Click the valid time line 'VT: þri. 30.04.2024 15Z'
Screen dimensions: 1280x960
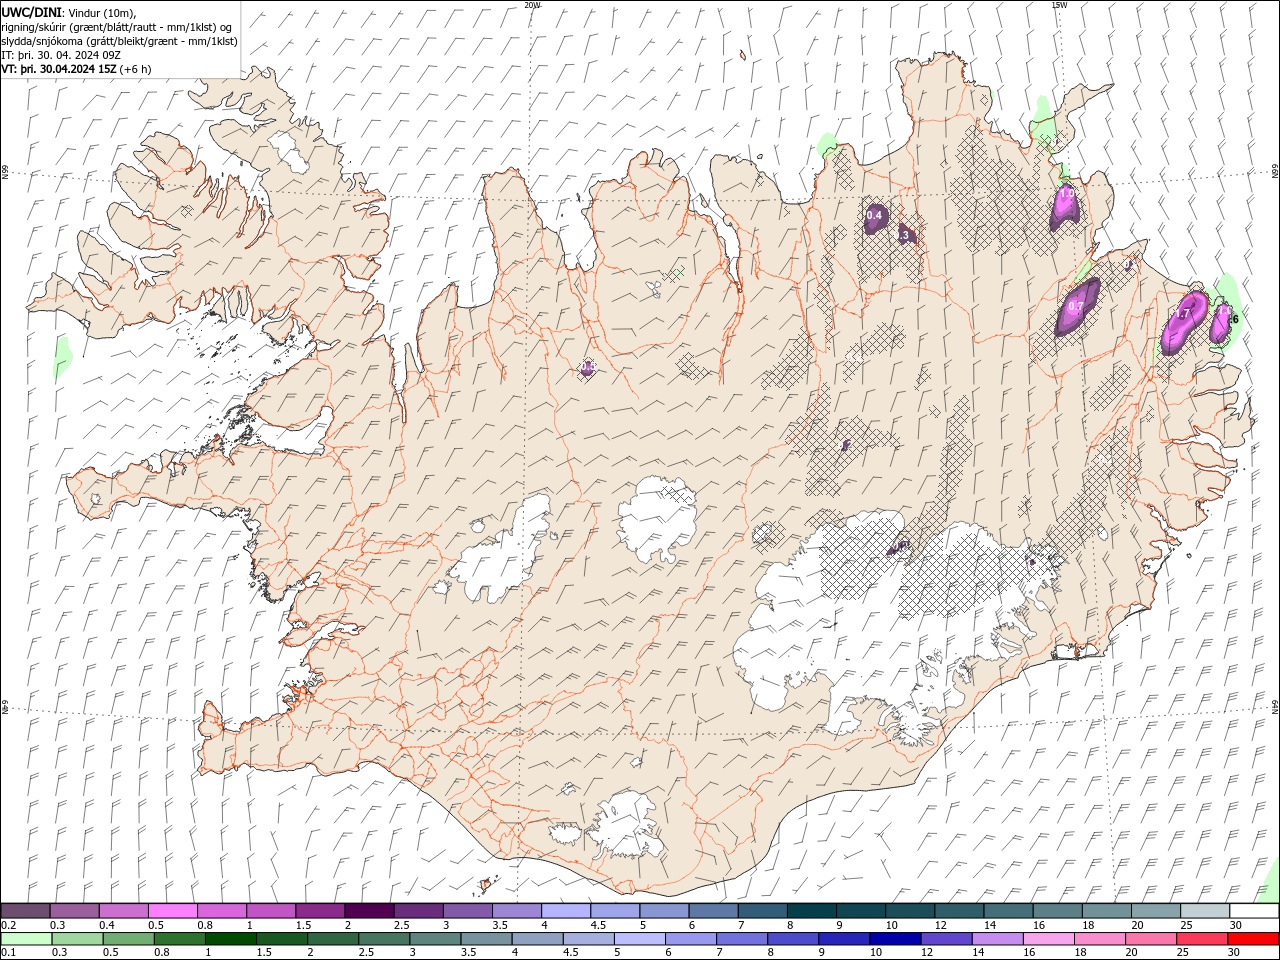coord(60,69)
